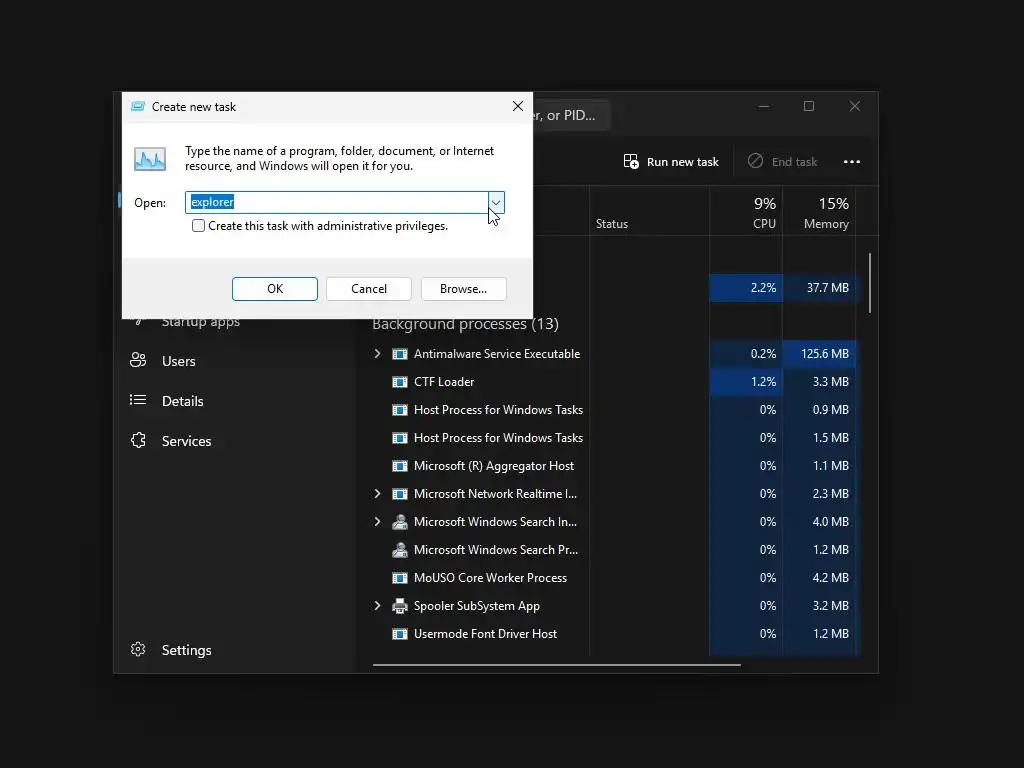Expand Antimalware Service Executable process
This screenshot has width=1024, height=768.
377,353
